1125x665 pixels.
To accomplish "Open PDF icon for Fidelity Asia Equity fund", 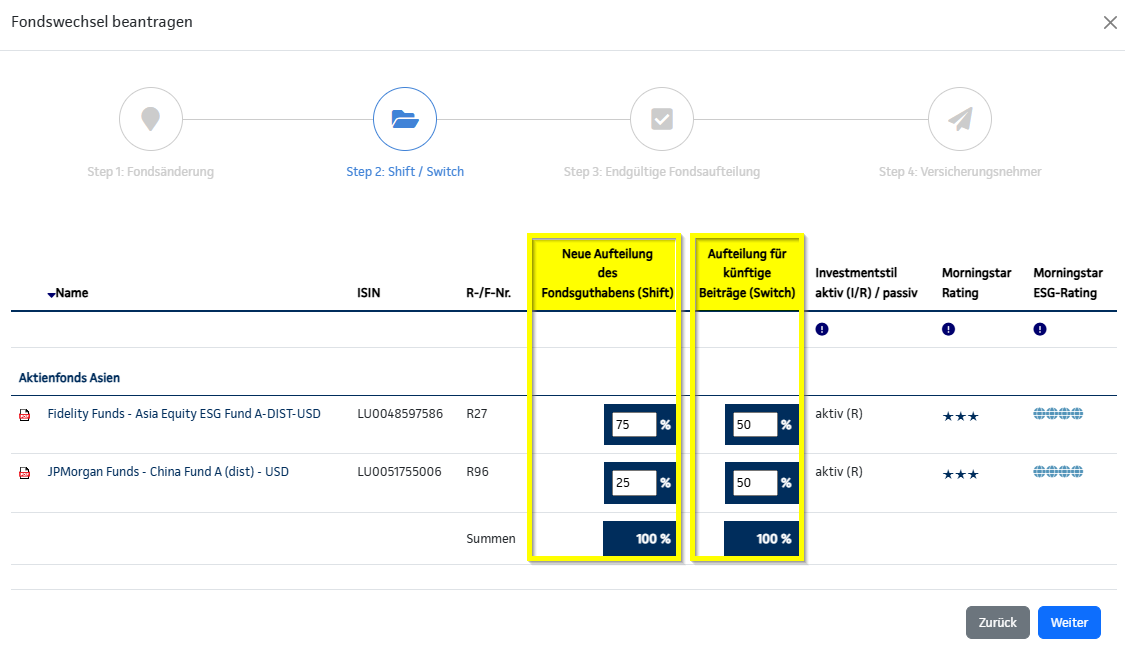I will [25, 415].
